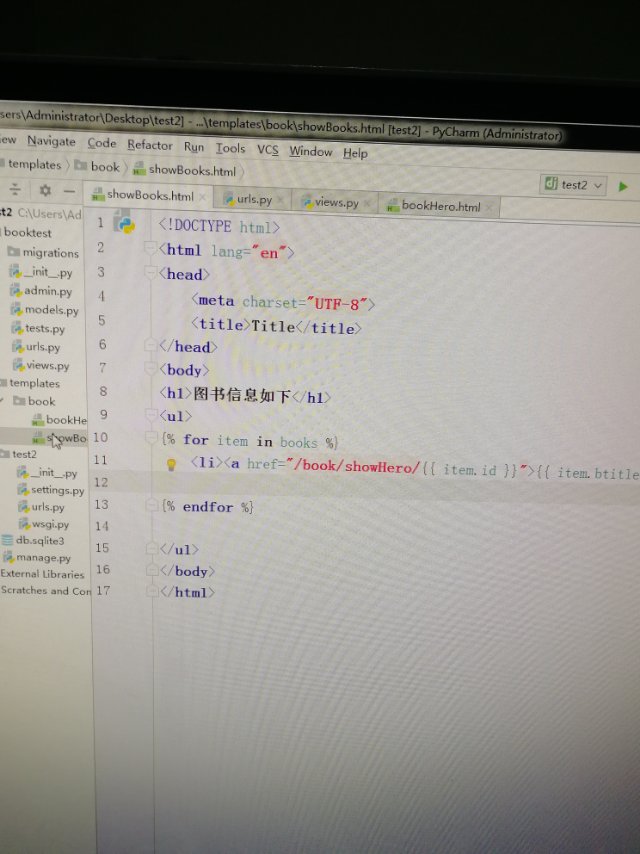Hide the project tool window

click(x=69, y=191)
